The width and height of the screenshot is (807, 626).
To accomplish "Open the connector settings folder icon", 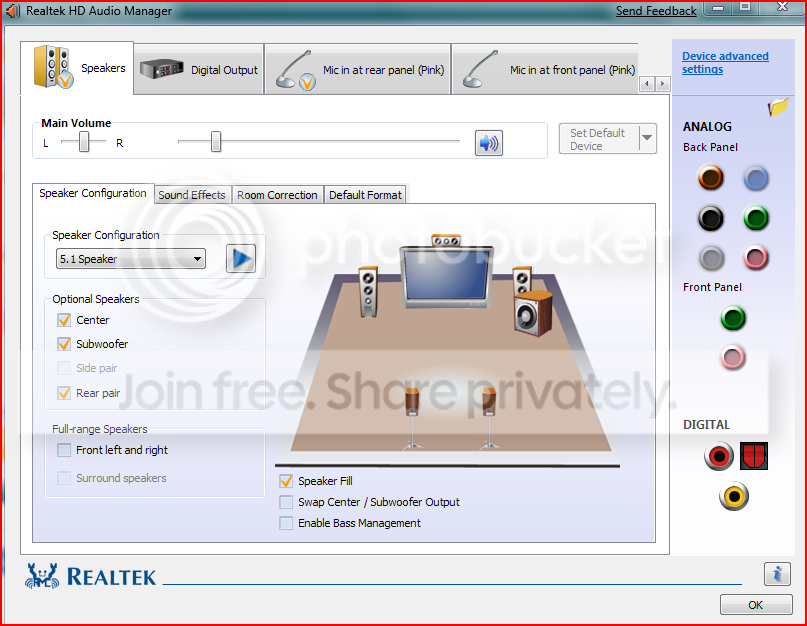I will 778,107.
